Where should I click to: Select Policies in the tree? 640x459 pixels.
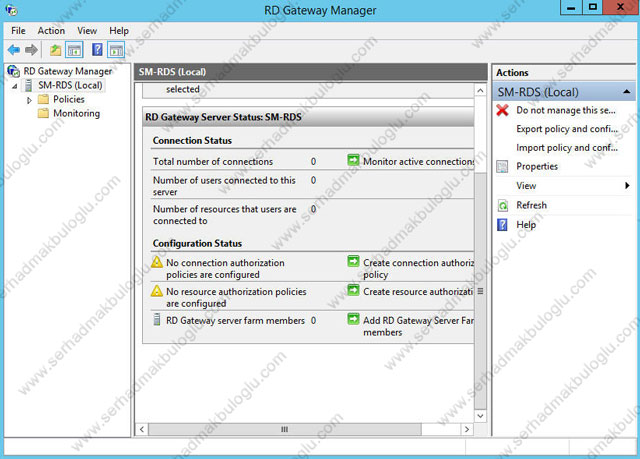(x=69, y=99)
